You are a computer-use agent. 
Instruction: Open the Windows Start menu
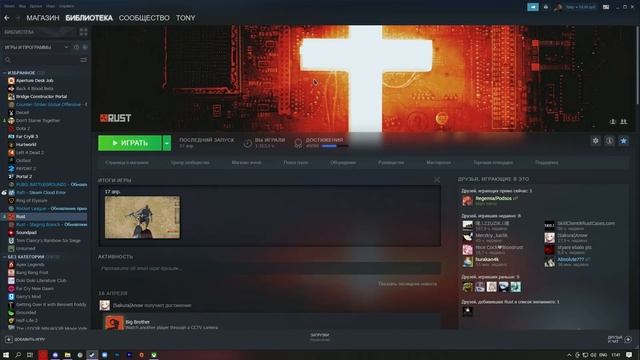pyautogui.click(x=6, y=355)
